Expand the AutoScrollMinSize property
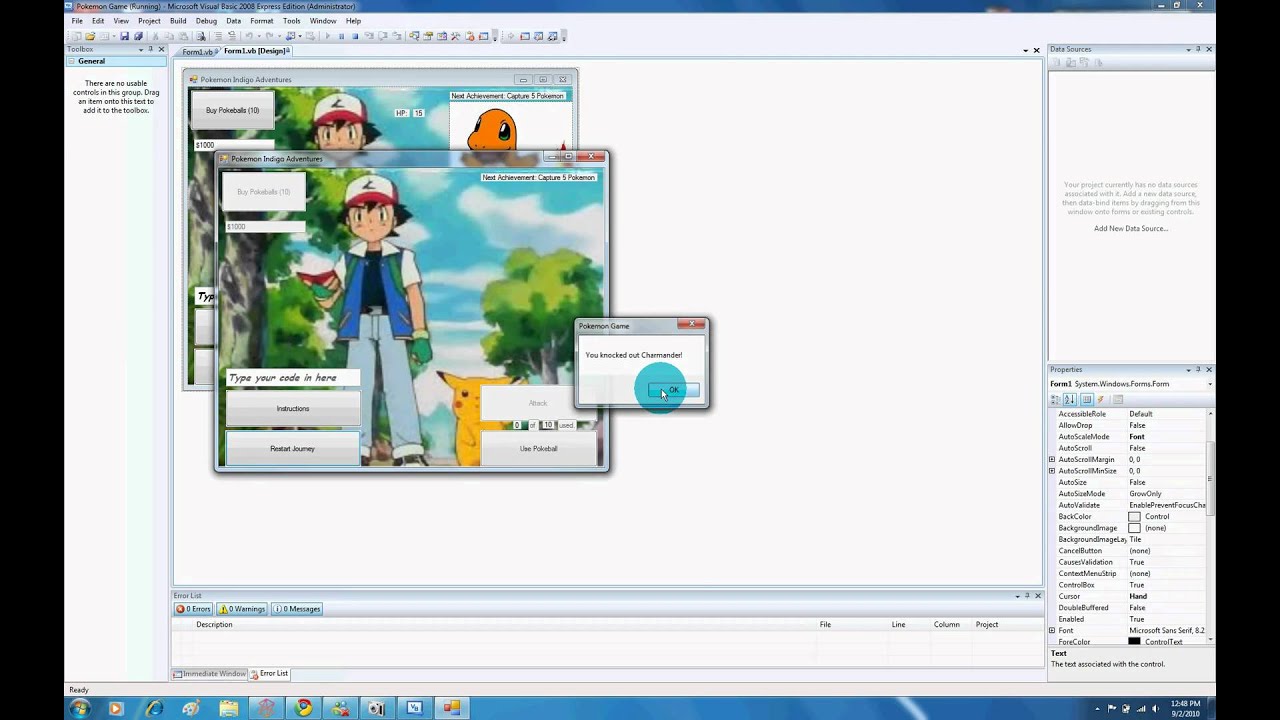Screen dimensions: 1280x720 (1052, 471)
